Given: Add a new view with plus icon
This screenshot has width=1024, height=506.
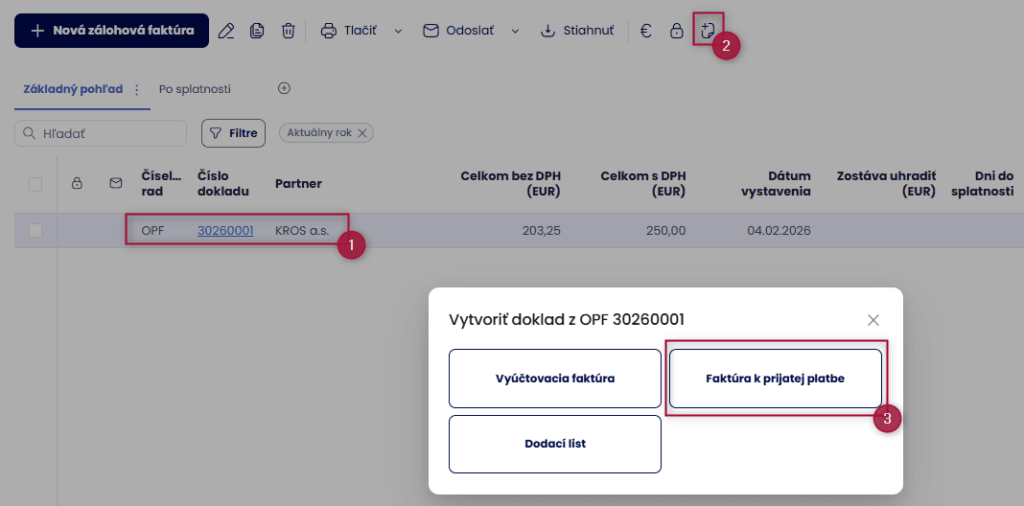Looking at the screenshot, I should (284, 89).
